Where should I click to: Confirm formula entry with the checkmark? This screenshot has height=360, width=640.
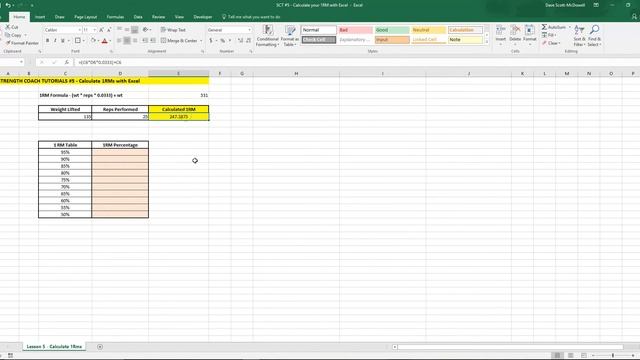click(x=54, y=62)
